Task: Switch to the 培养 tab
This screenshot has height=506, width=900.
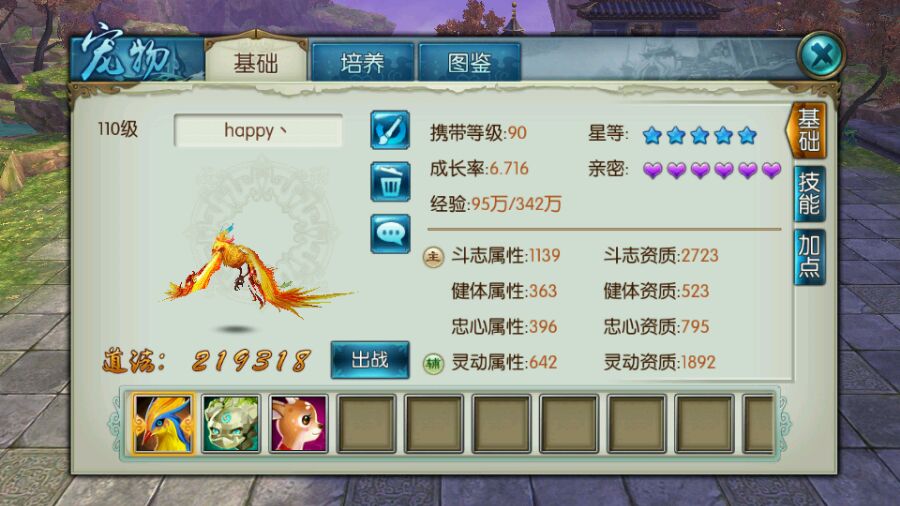Action: [x=362, y=62]
